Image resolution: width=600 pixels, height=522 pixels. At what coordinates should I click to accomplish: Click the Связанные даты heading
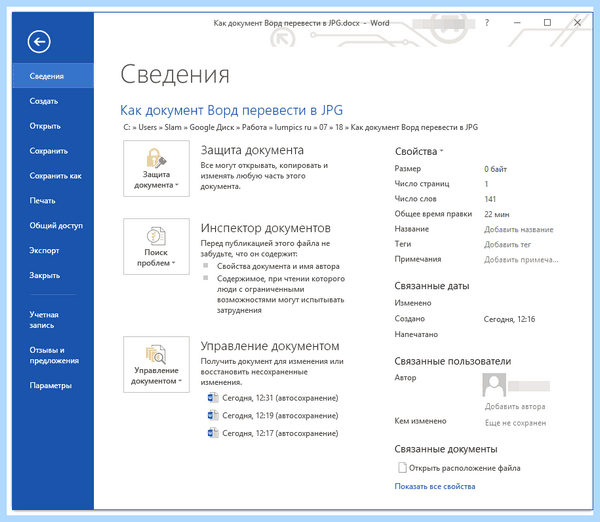click(x=432, y=286)
